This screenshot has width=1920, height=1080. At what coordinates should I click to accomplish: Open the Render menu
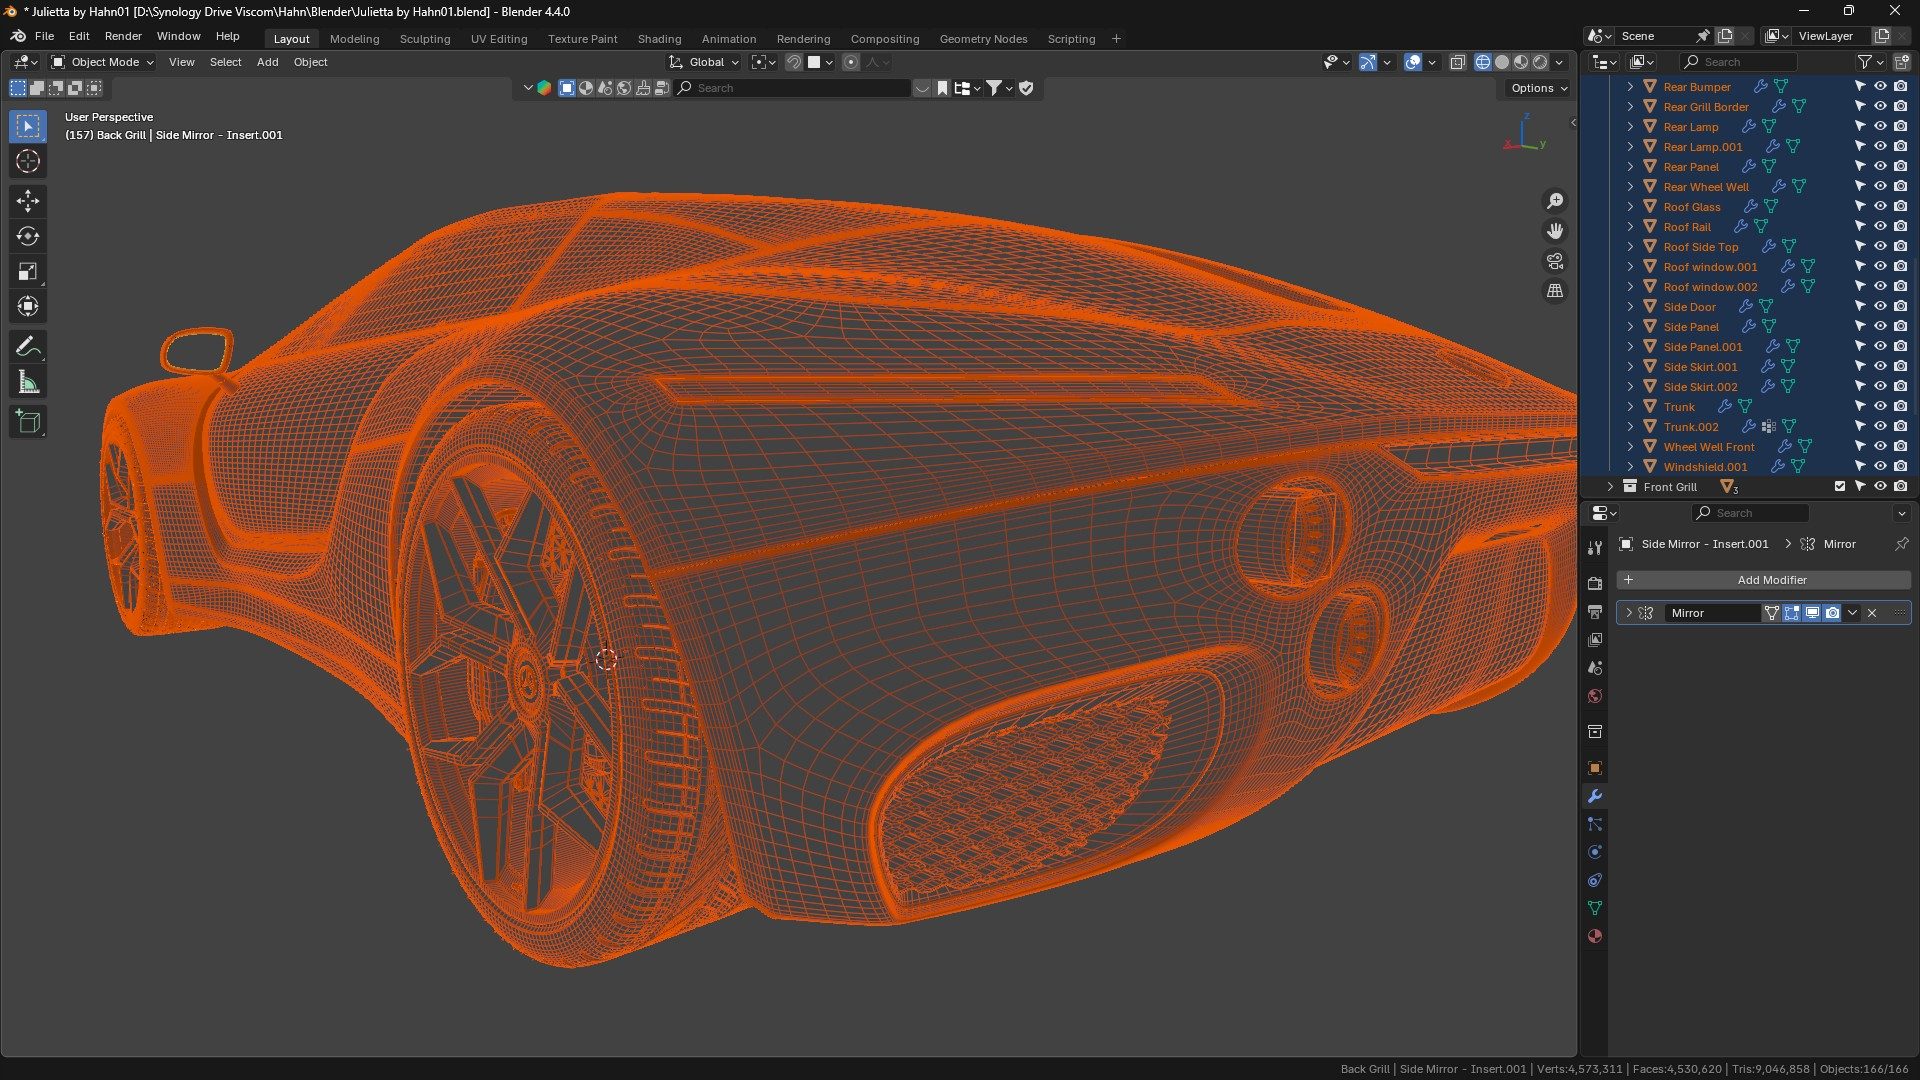coord(123,36)
